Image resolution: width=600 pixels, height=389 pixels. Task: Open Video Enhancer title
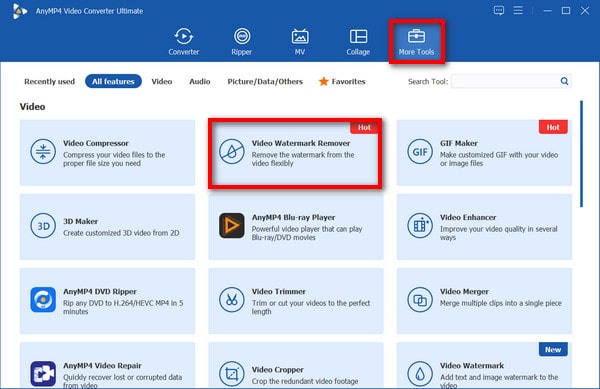[x=468, y=217]
